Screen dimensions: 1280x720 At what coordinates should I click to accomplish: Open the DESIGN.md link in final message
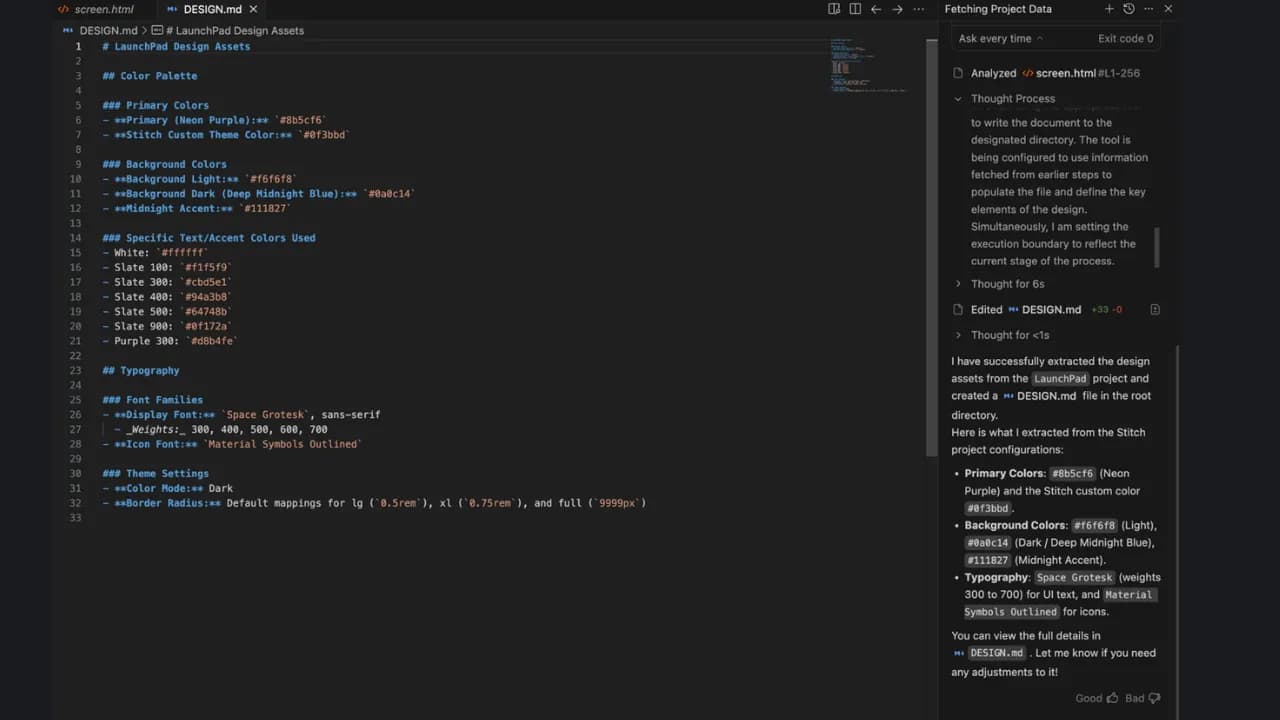(x=996, y=653)
